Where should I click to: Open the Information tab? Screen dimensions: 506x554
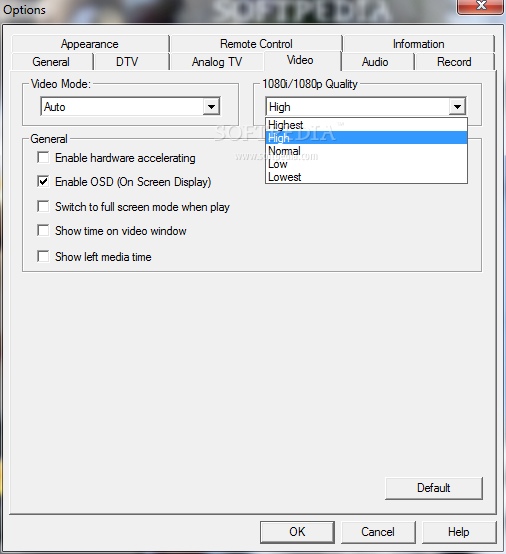click(419, 44)
